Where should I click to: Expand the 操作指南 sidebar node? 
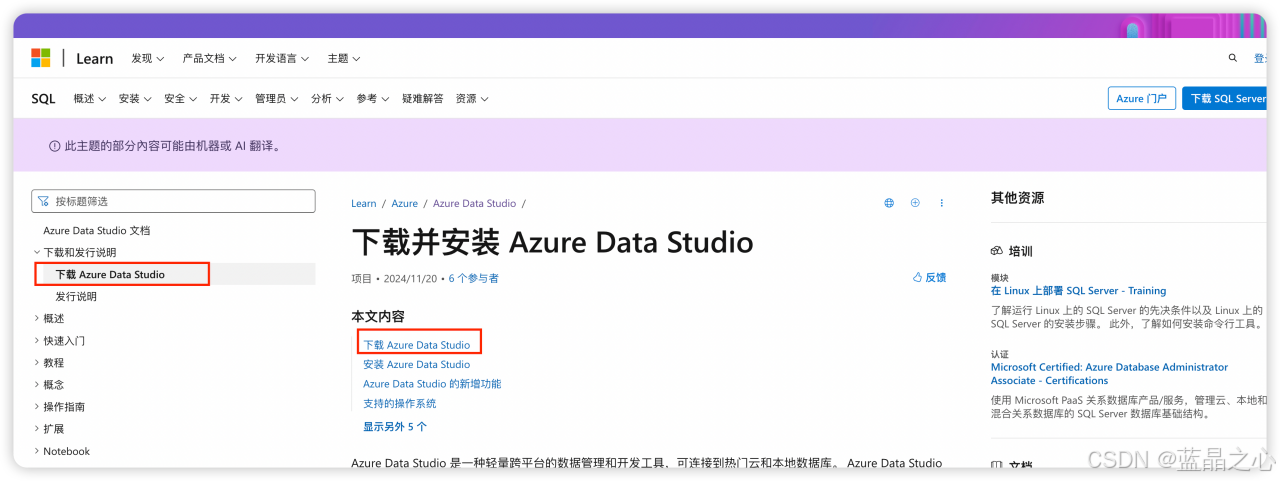click(x=59, y=406)
